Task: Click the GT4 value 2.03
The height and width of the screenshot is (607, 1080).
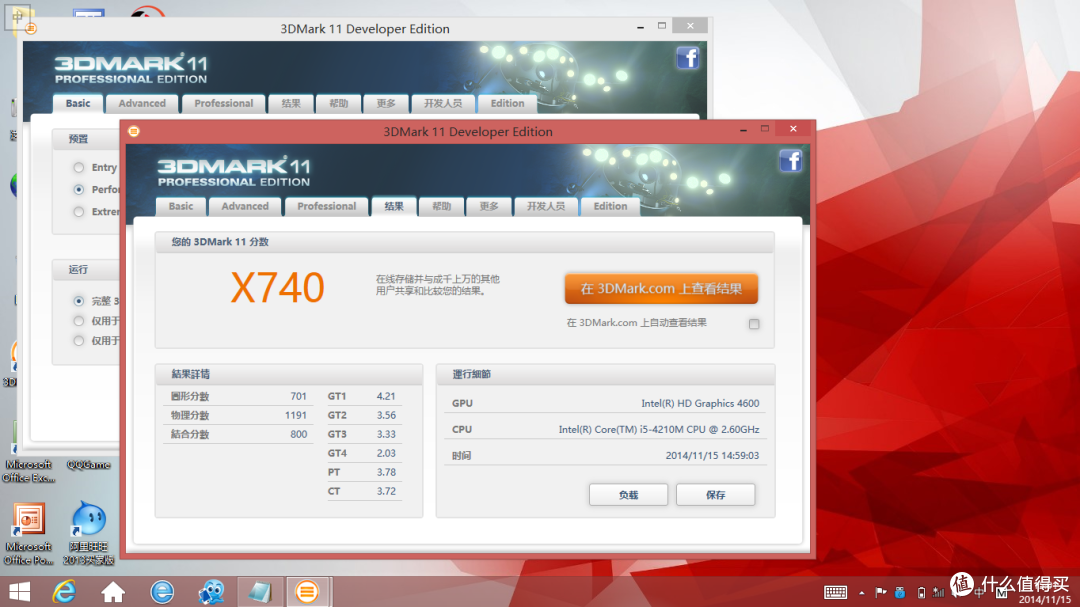Action: click(x=386, y=453)
